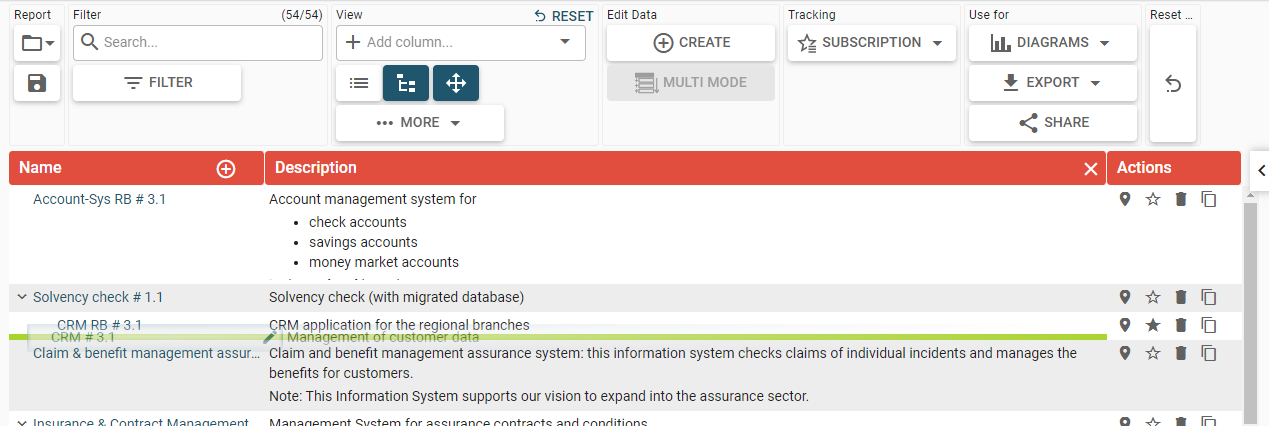This screenshot has height=426, width=1269.
Task: Click the SHARE button
Action: pos(1052,122)
